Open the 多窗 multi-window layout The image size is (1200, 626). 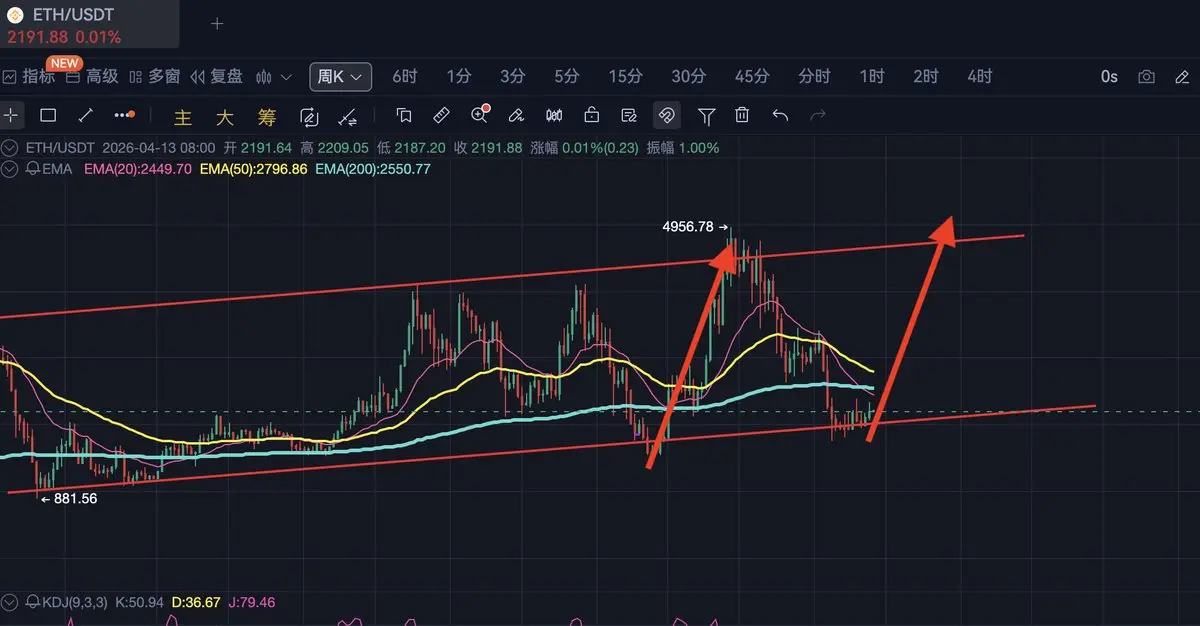tap(155, 76)
